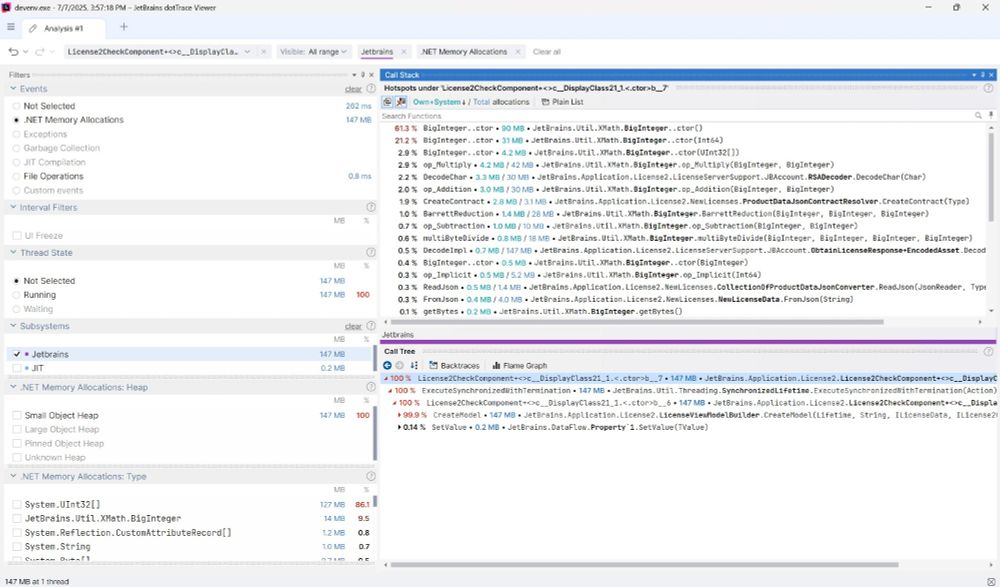The height and width of the screenshot is (587, 1000).
Task: Expand the CreateModel call tree node
Action: (x=400, y=415)
